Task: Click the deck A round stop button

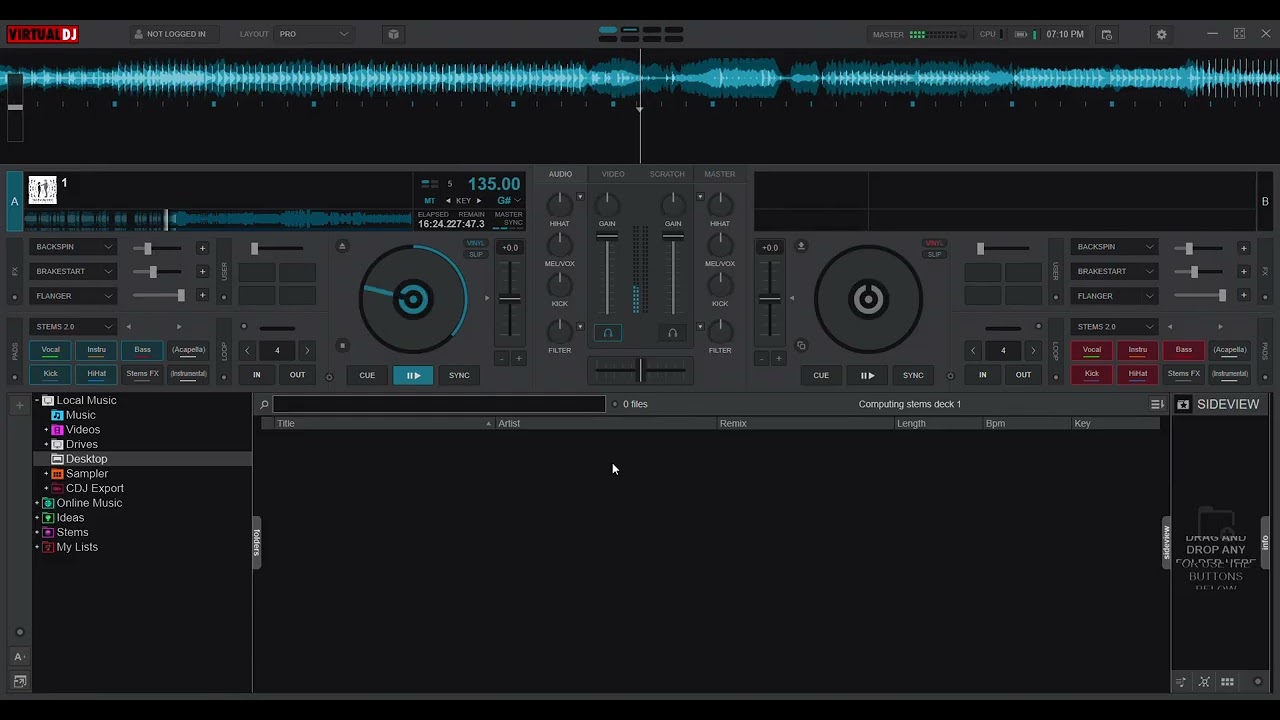Action: 342,346
